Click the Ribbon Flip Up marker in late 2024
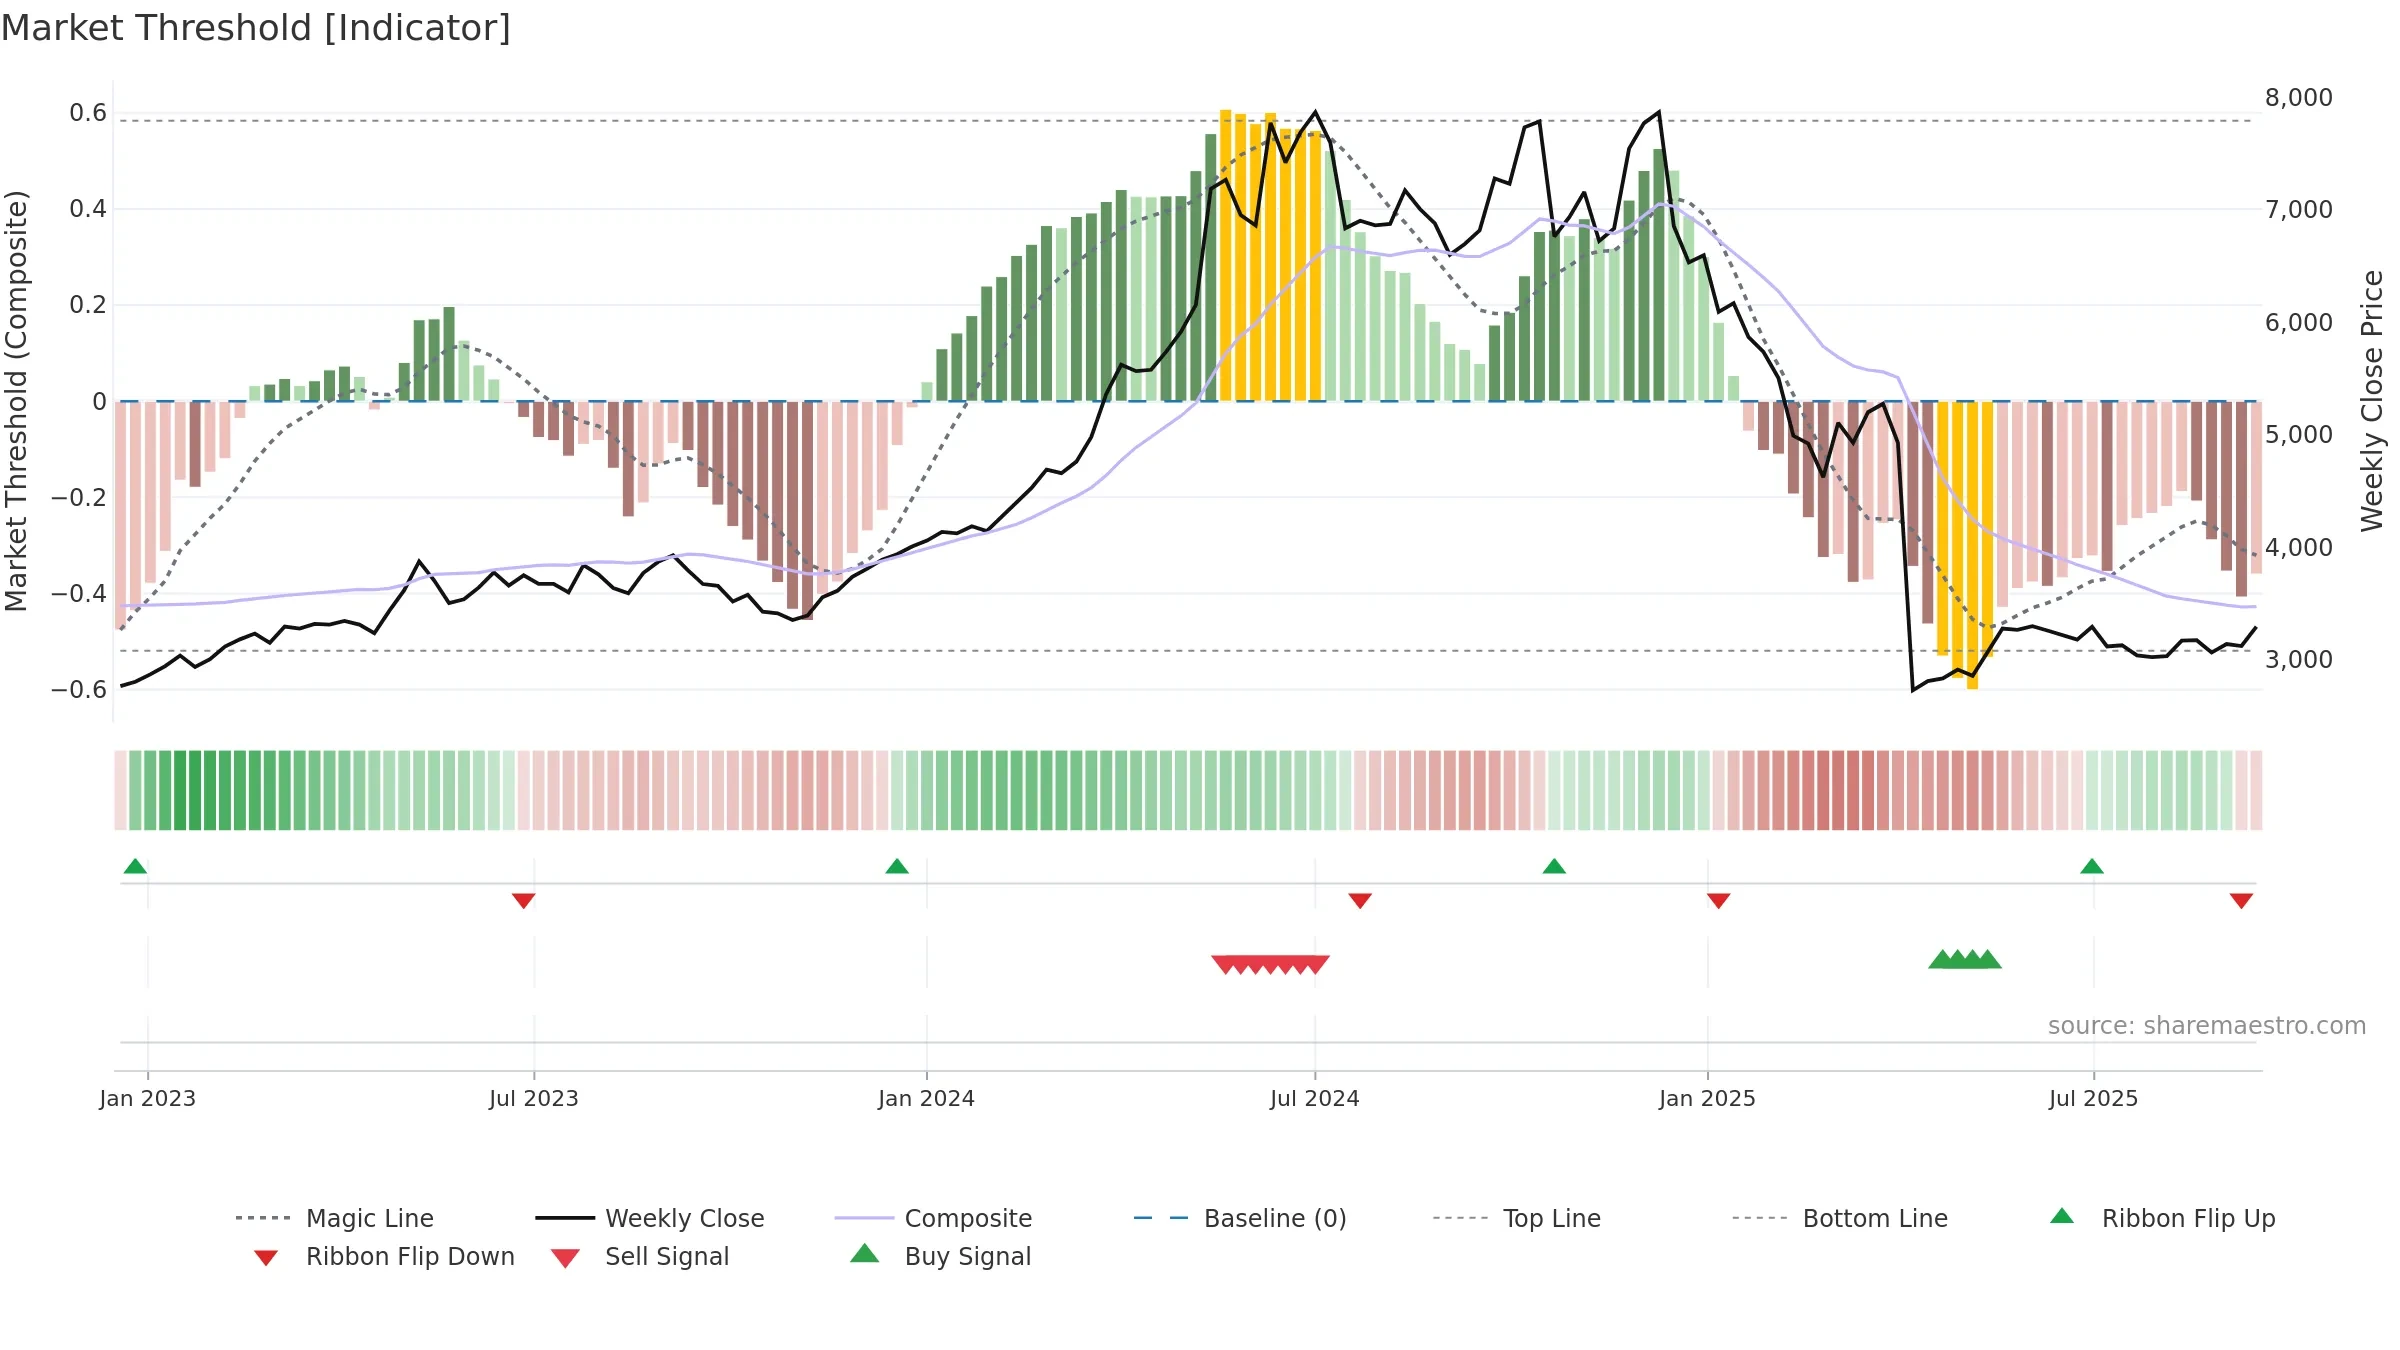The height and width of the screenshot is (1350, 2400). click(1554, 866)
